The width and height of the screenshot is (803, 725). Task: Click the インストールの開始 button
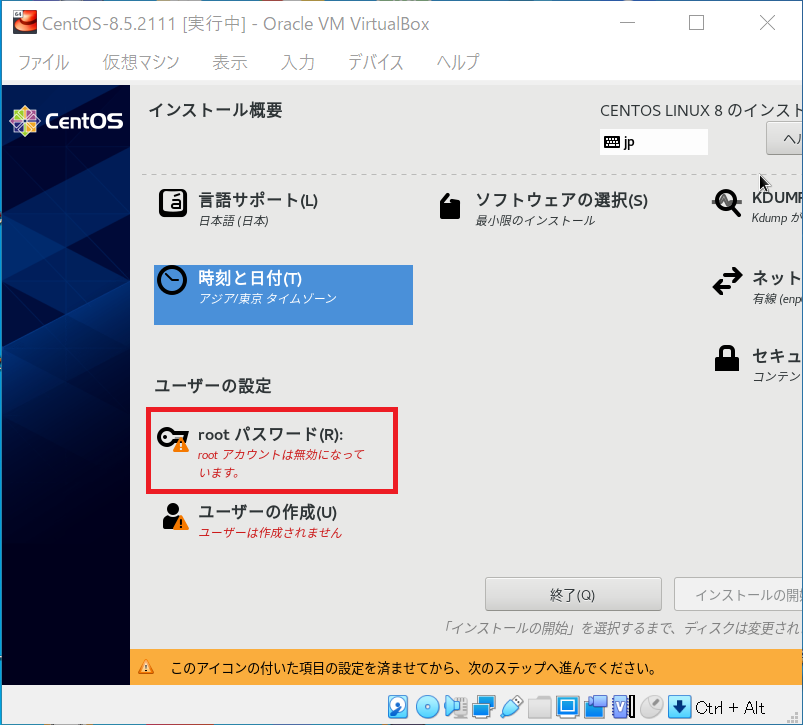click(738, 594)
